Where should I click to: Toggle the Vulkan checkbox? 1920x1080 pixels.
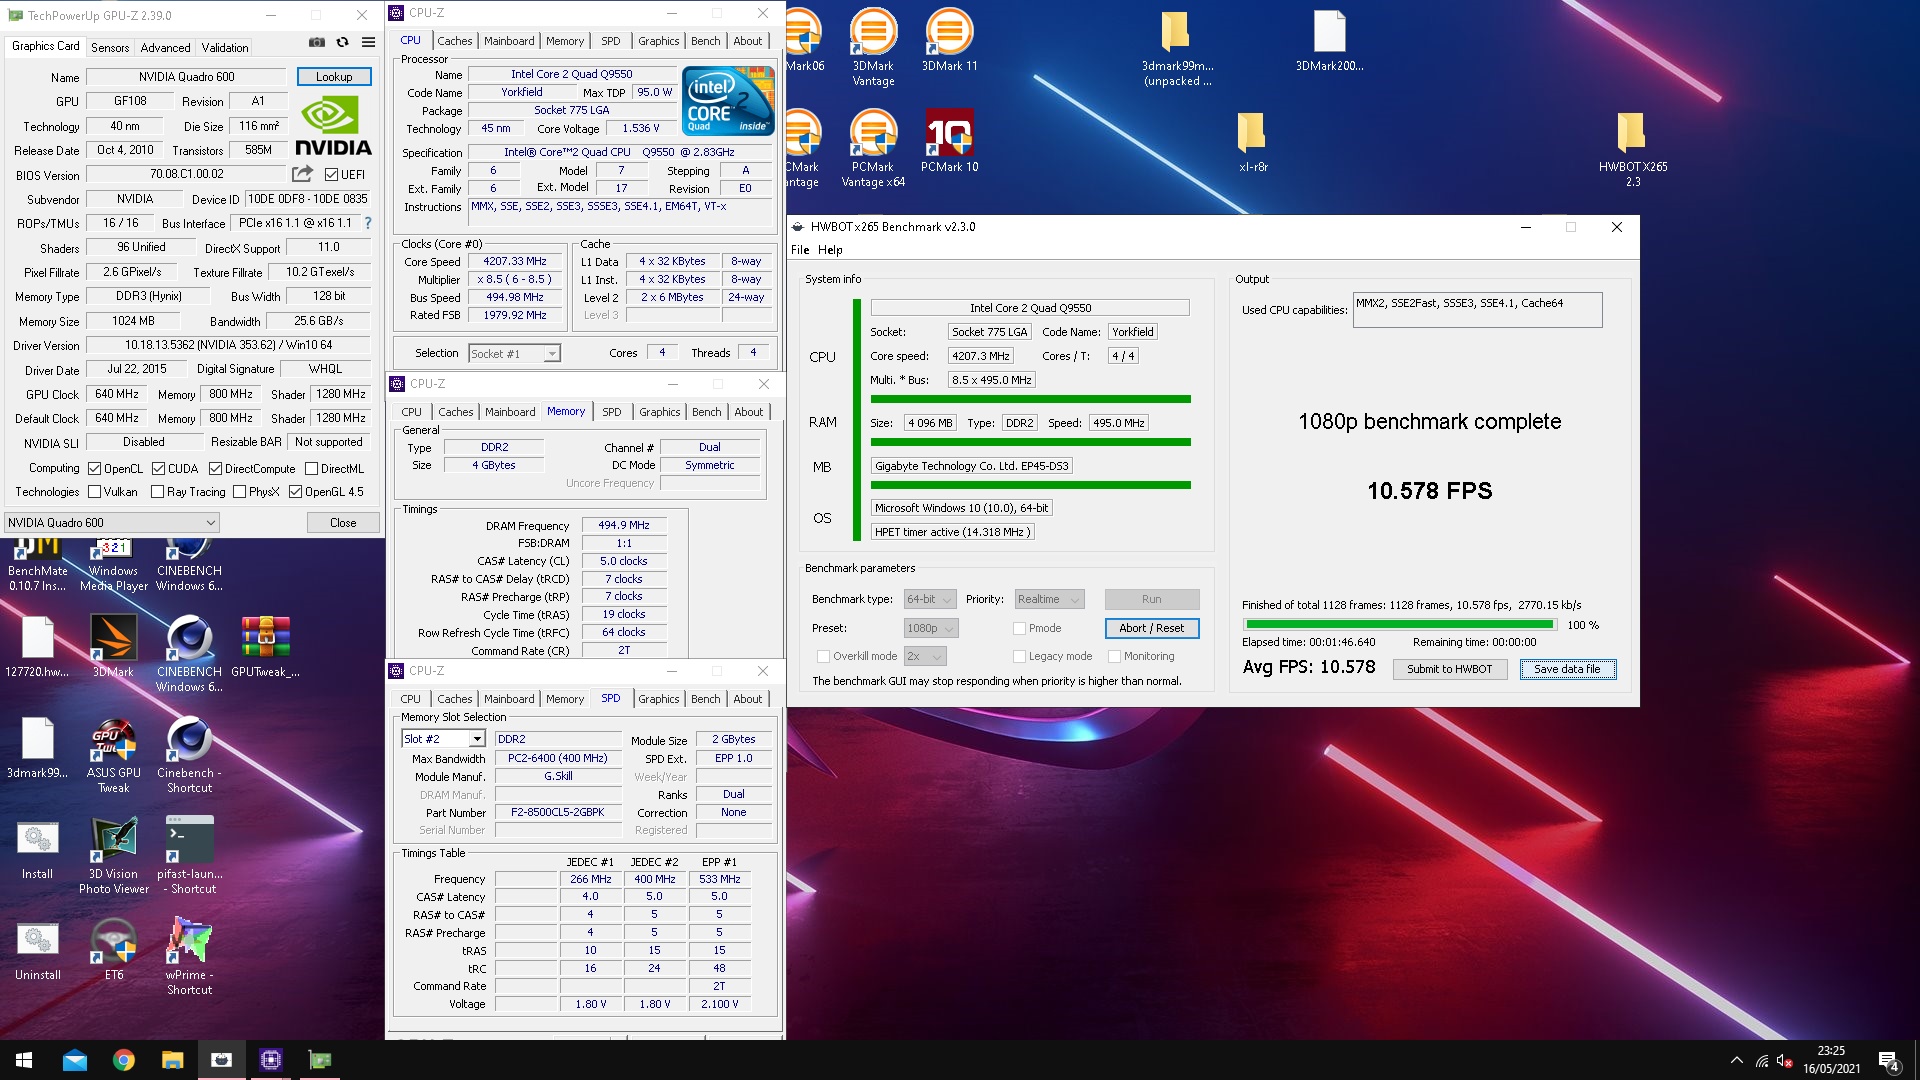click(x=94, y=491)
